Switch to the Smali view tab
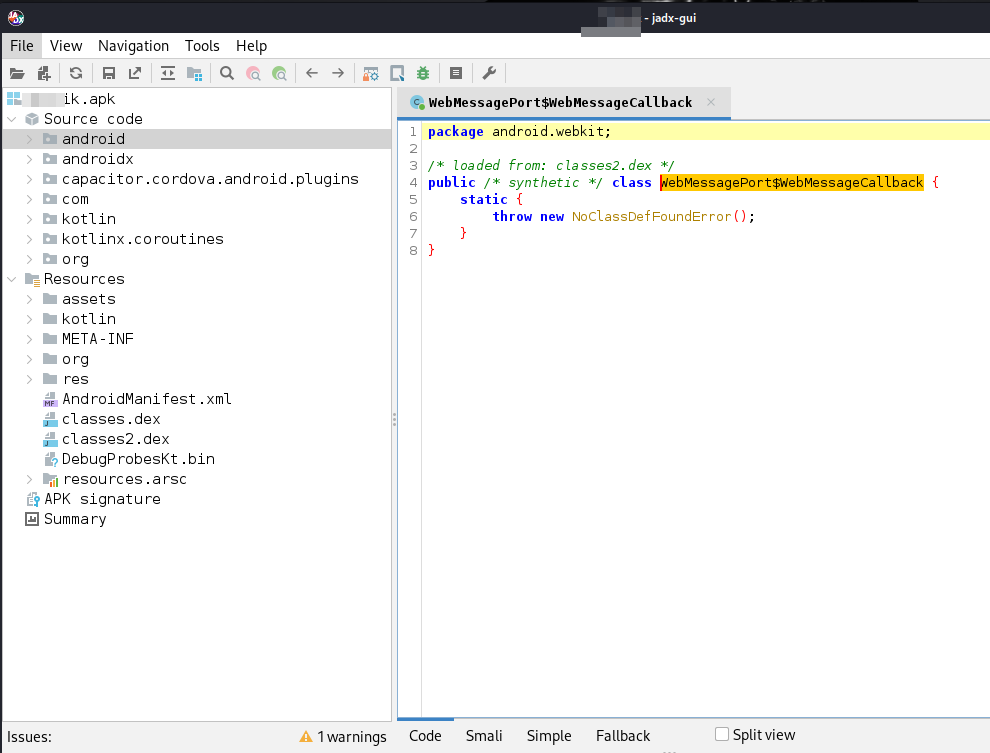Image resolution: width=990 pixels, height=753 pixels. pos(484,736)
